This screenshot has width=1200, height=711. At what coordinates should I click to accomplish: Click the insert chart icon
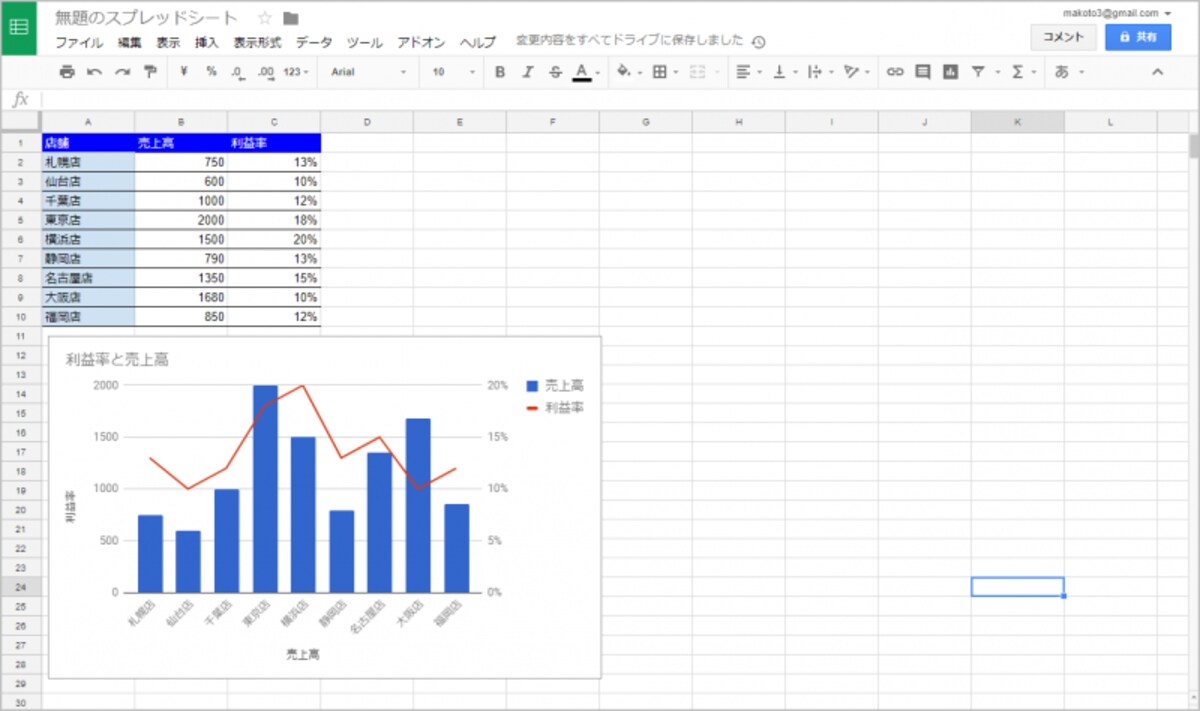click(950, 72)
